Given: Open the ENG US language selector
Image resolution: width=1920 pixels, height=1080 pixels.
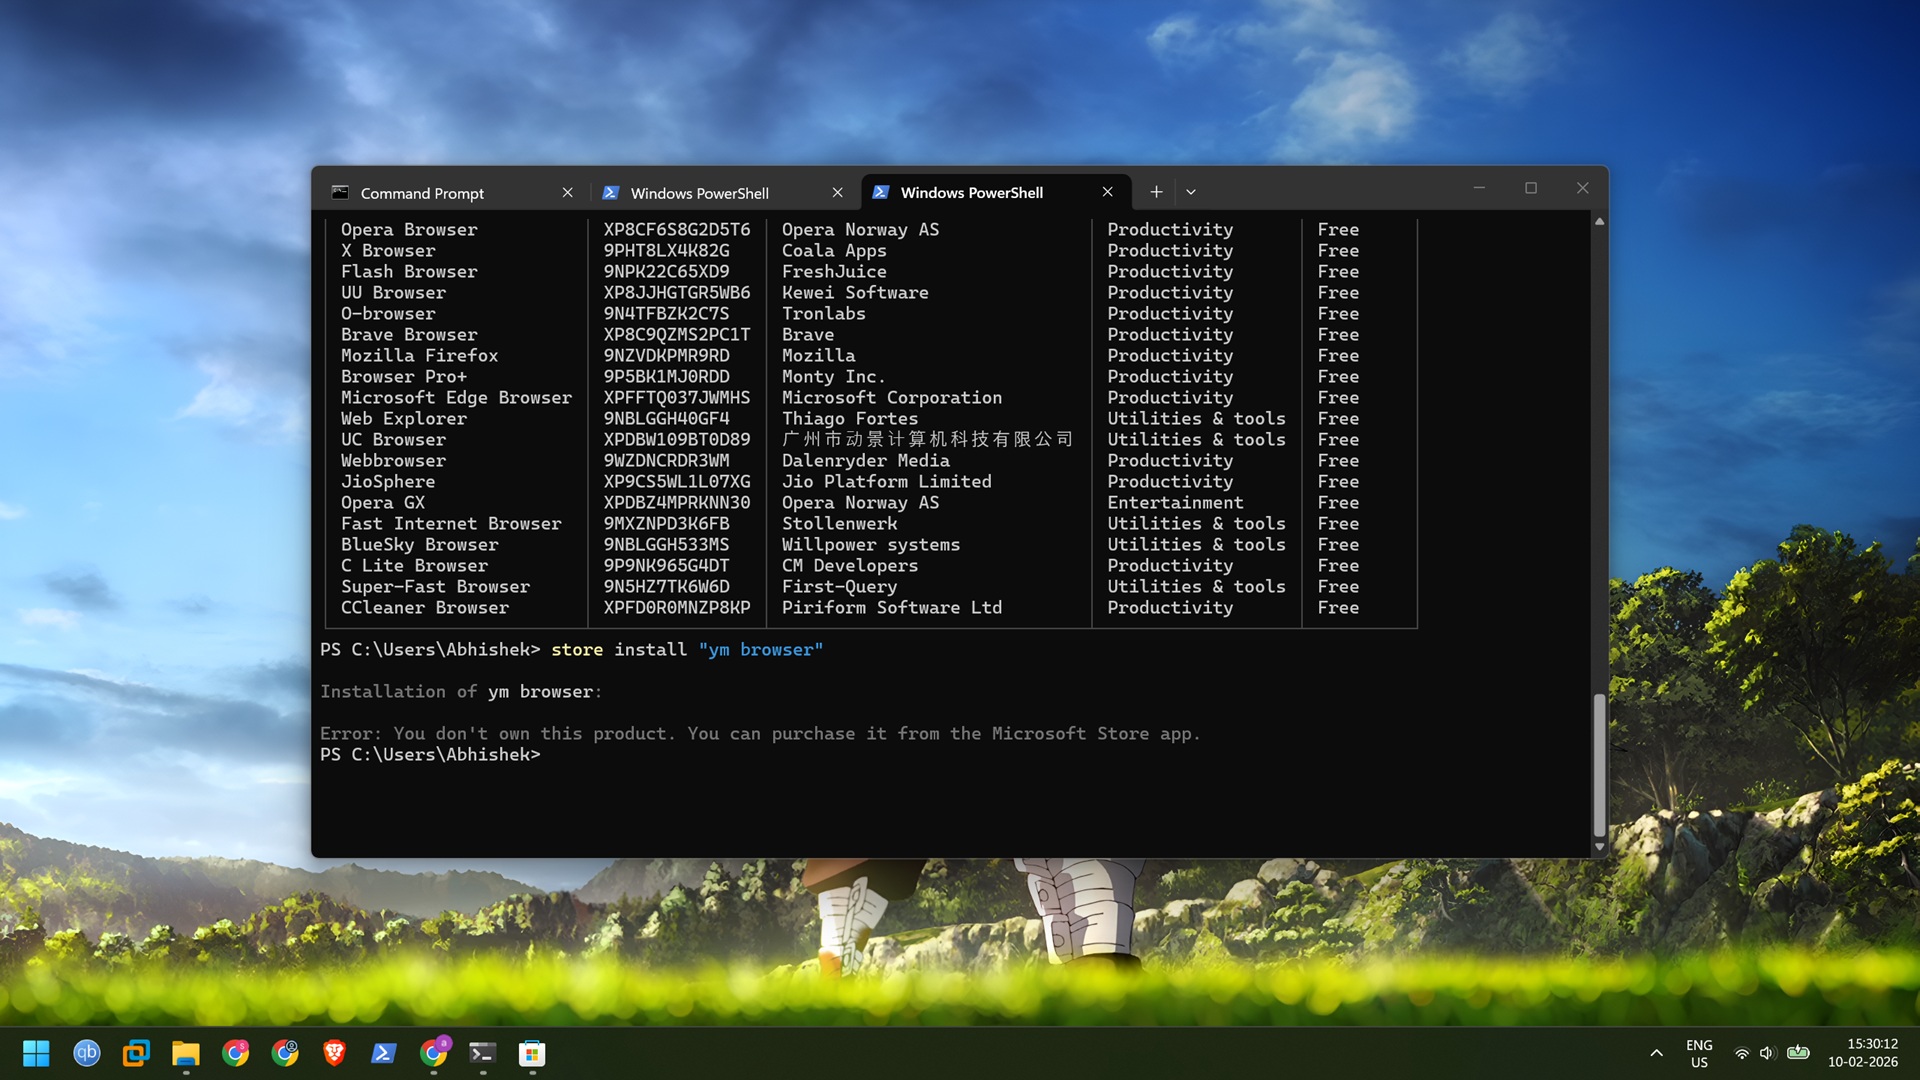Looking at the screenshot, I should tap(1700, 1053).
